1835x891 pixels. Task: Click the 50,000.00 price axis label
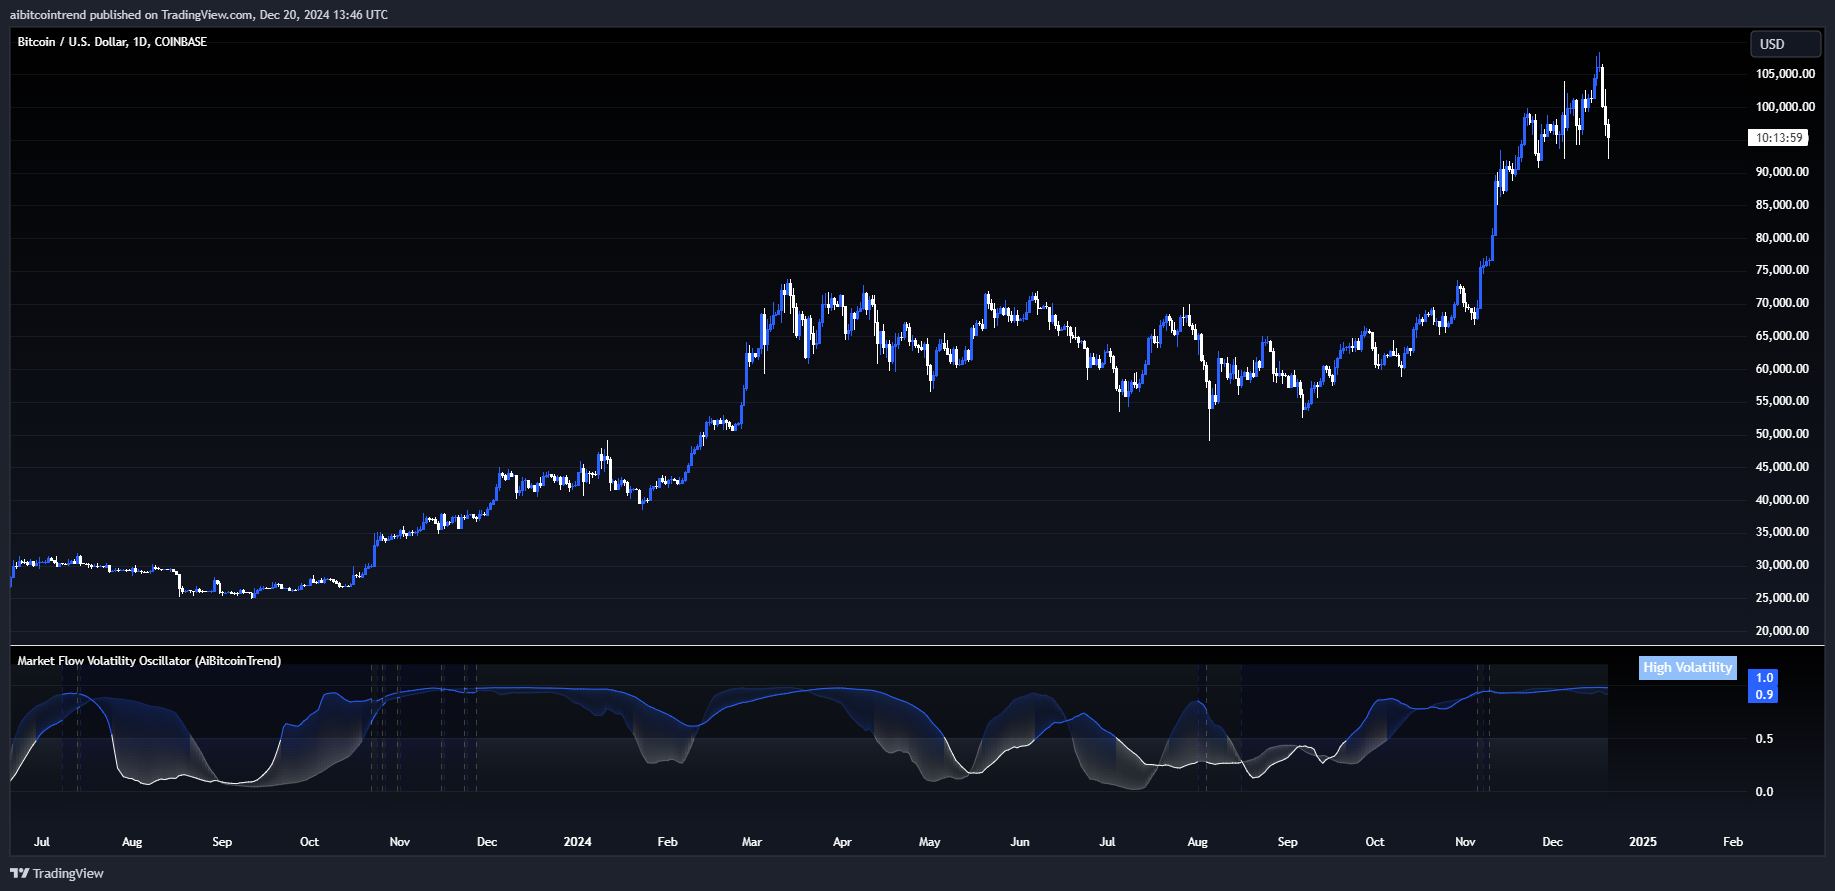point(1782,434)
